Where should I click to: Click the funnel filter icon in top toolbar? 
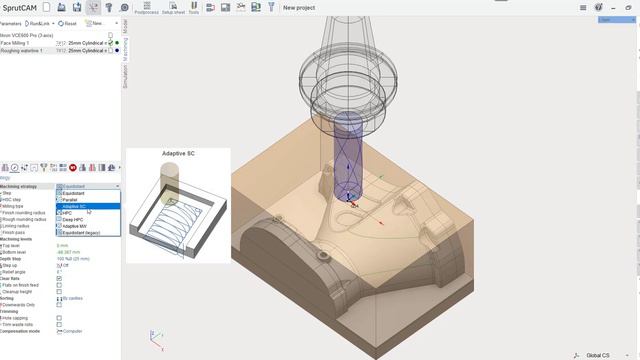point(271,7)
